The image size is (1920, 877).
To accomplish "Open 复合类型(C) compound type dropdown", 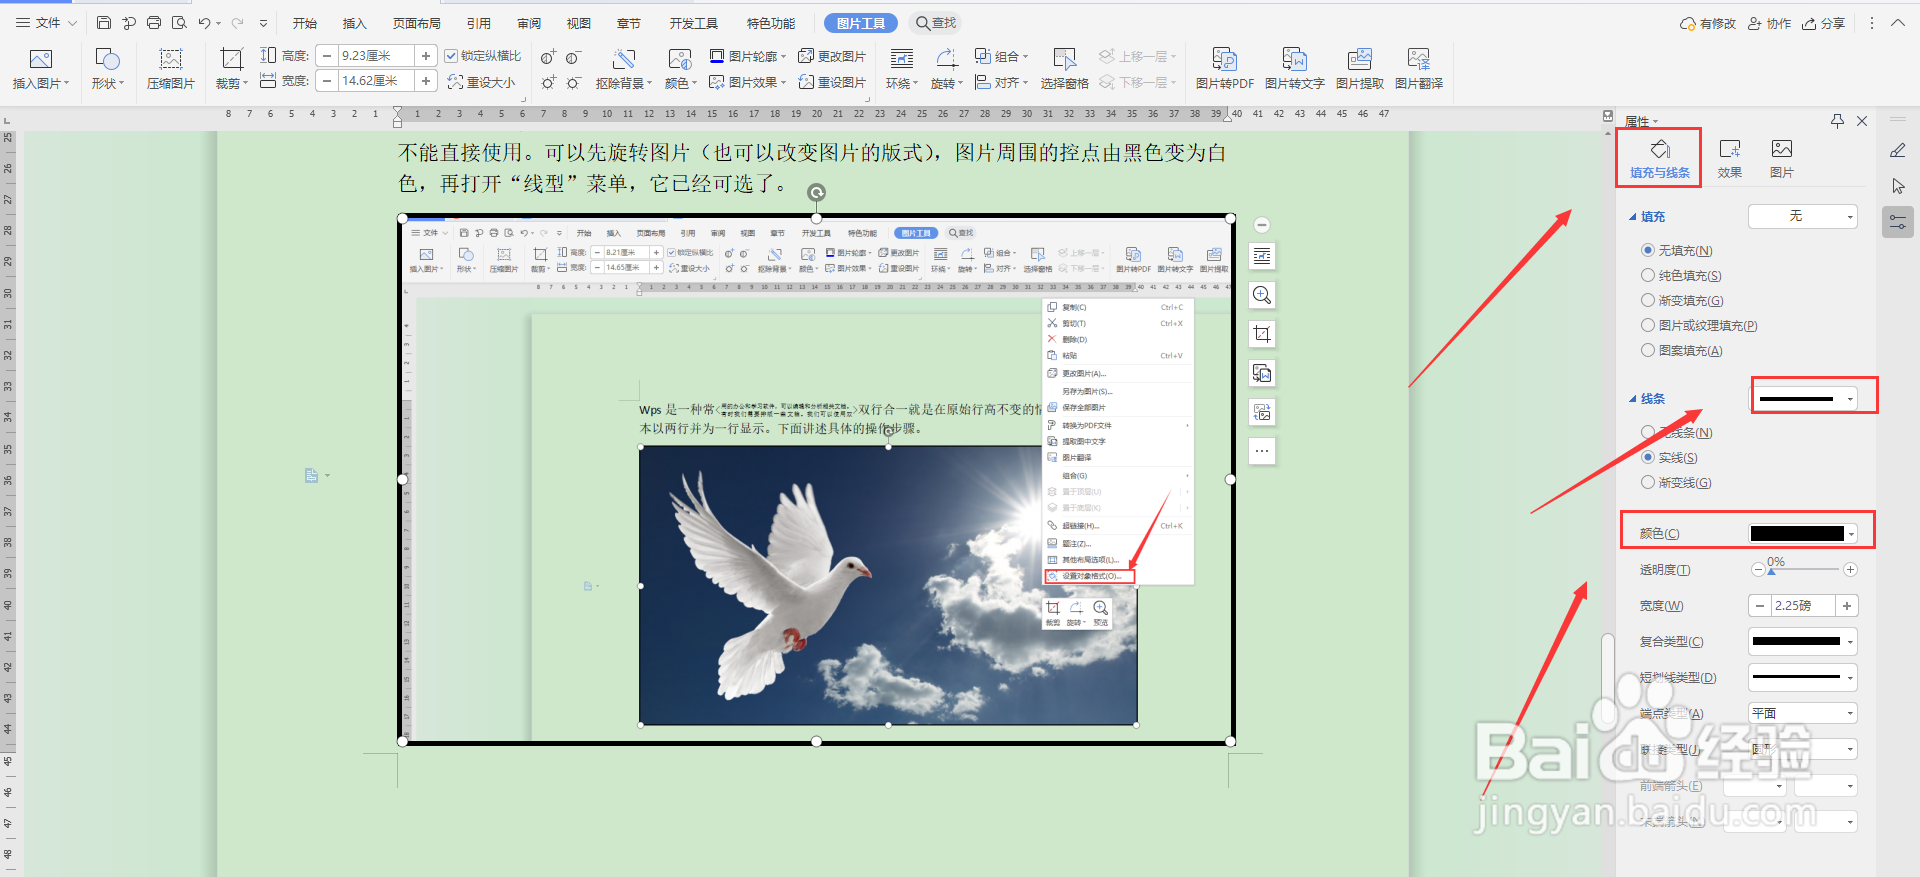I will click(x=1802, y=641).
